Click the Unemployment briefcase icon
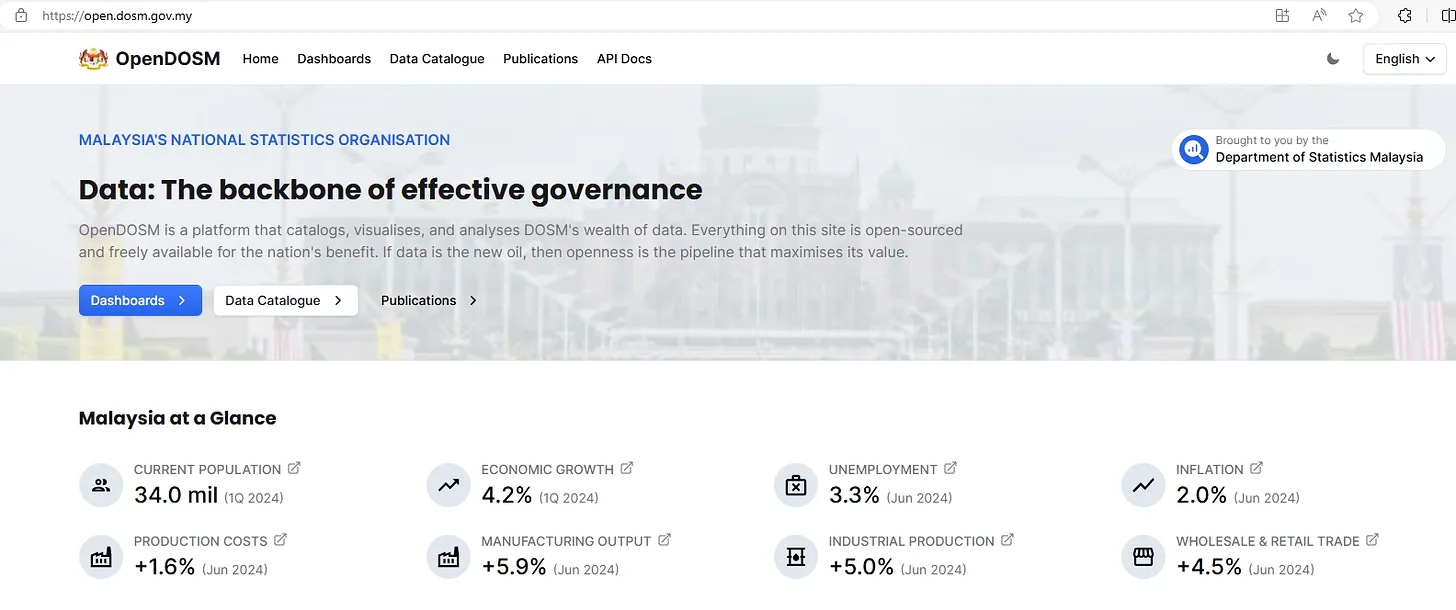Viewport: 1456px width, 610px height. 796,485
